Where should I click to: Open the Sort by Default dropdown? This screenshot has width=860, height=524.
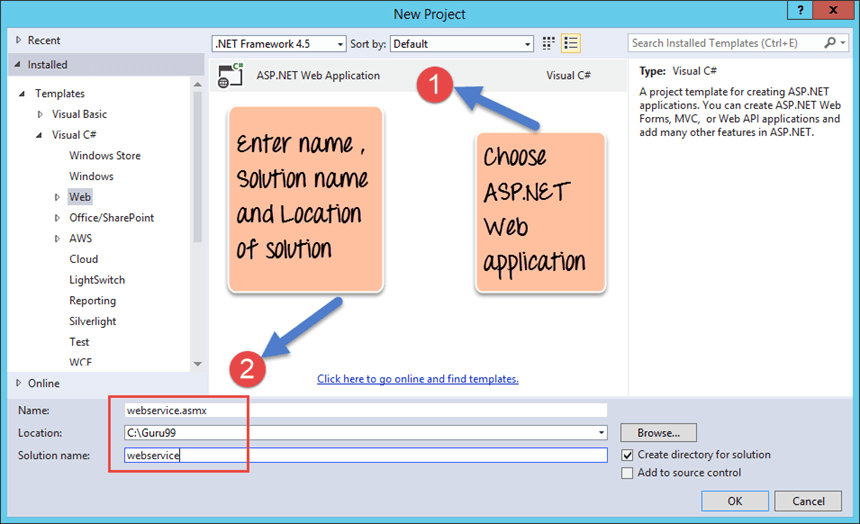click(x=461, y=44)
